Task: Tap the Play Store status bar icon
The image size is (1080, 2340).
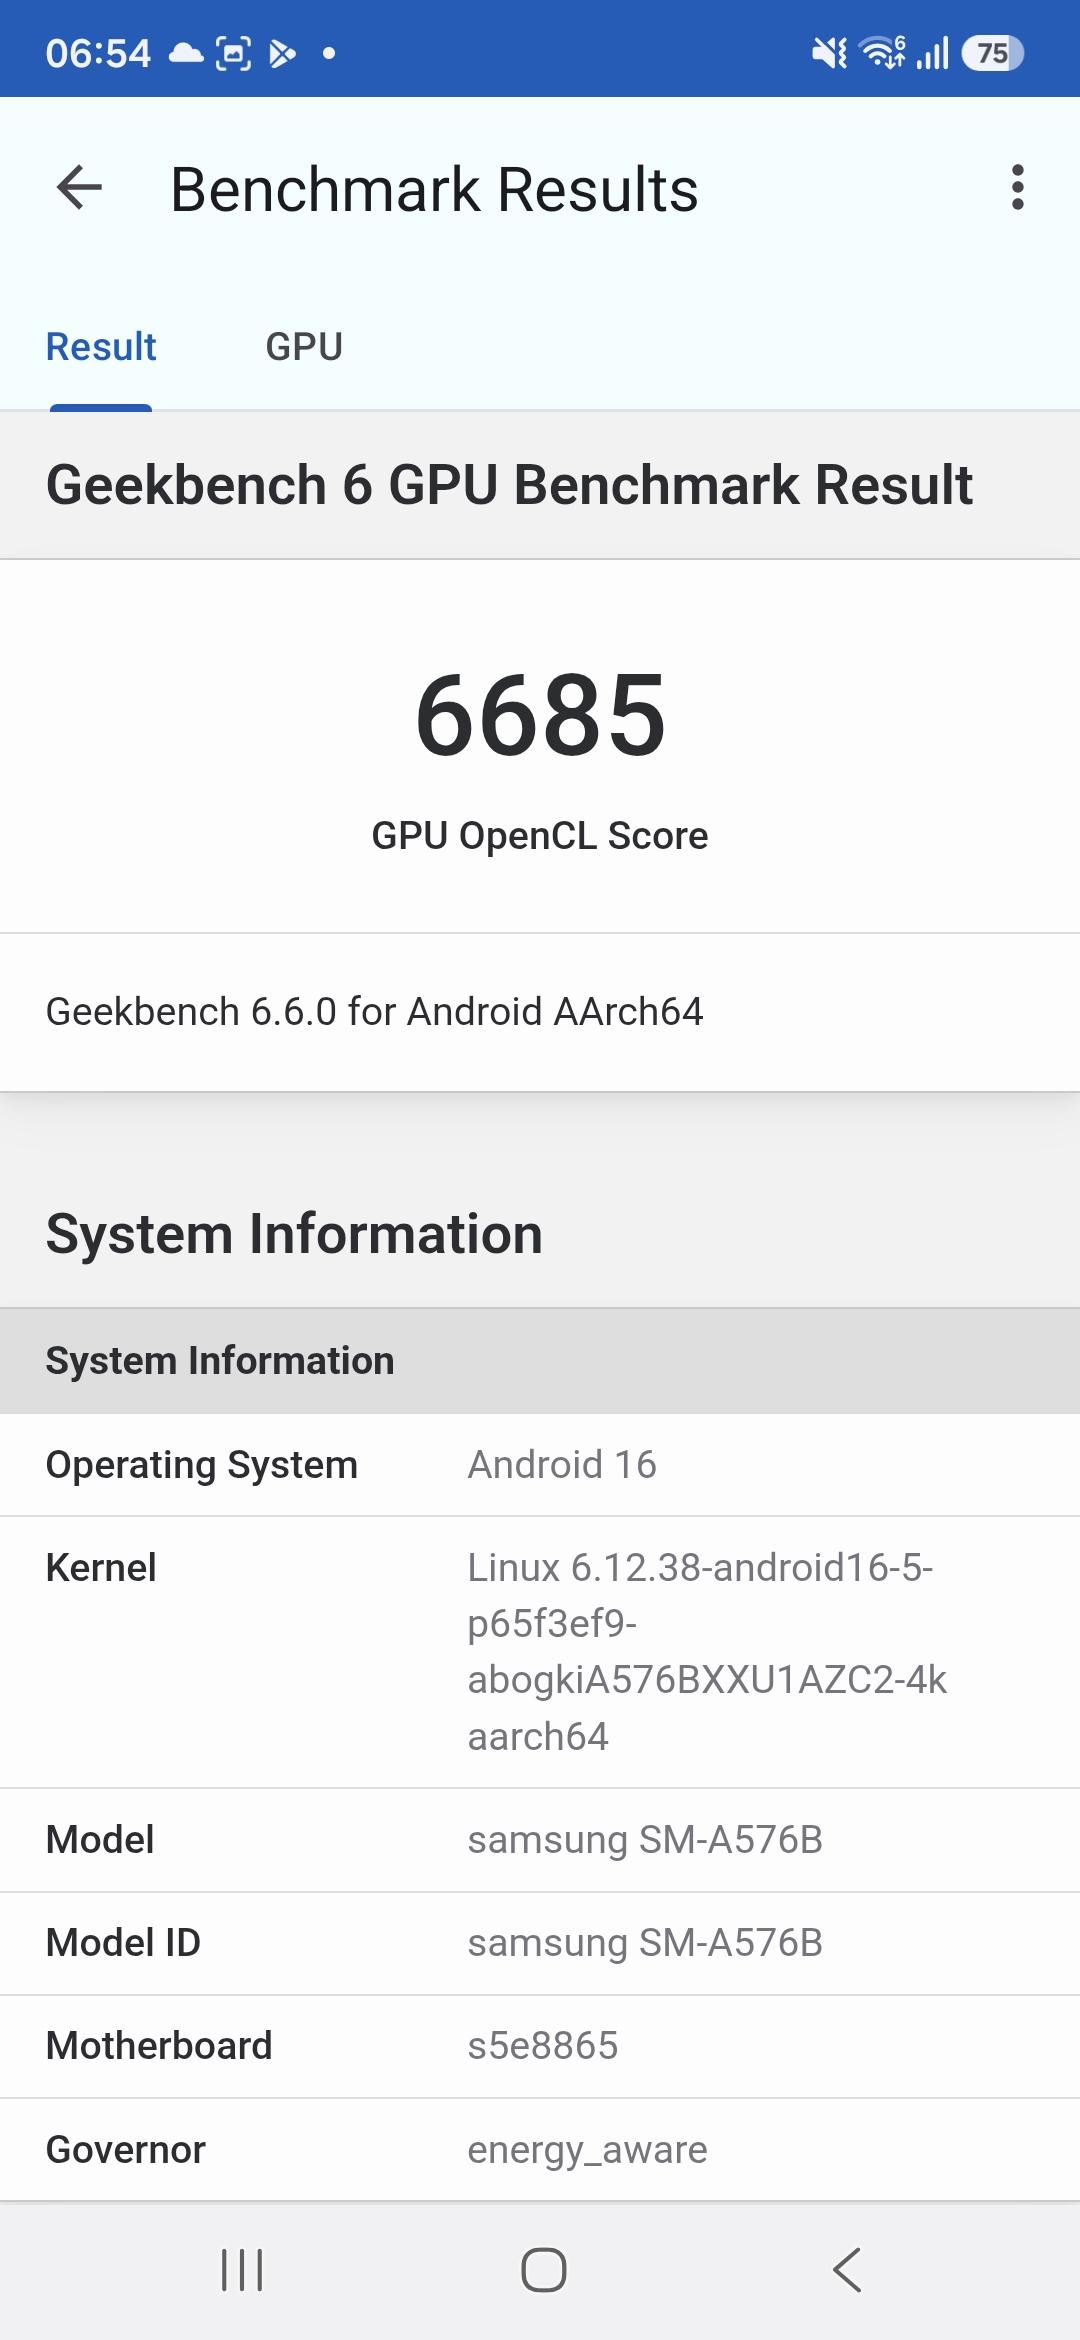Action: 282,53
